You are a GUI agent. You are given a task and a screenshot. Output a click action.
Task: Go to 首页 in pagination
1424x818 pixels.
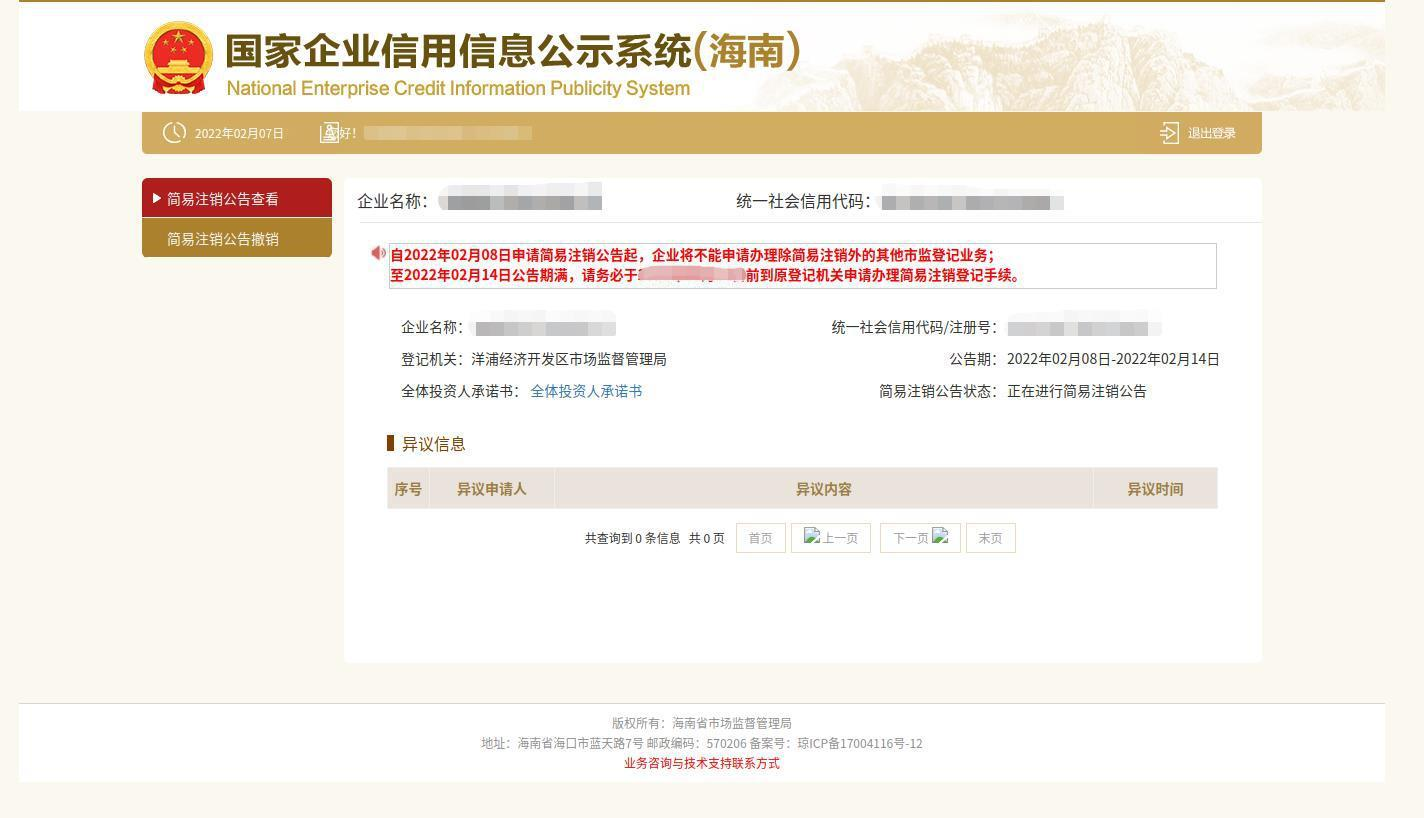point(760,538)
